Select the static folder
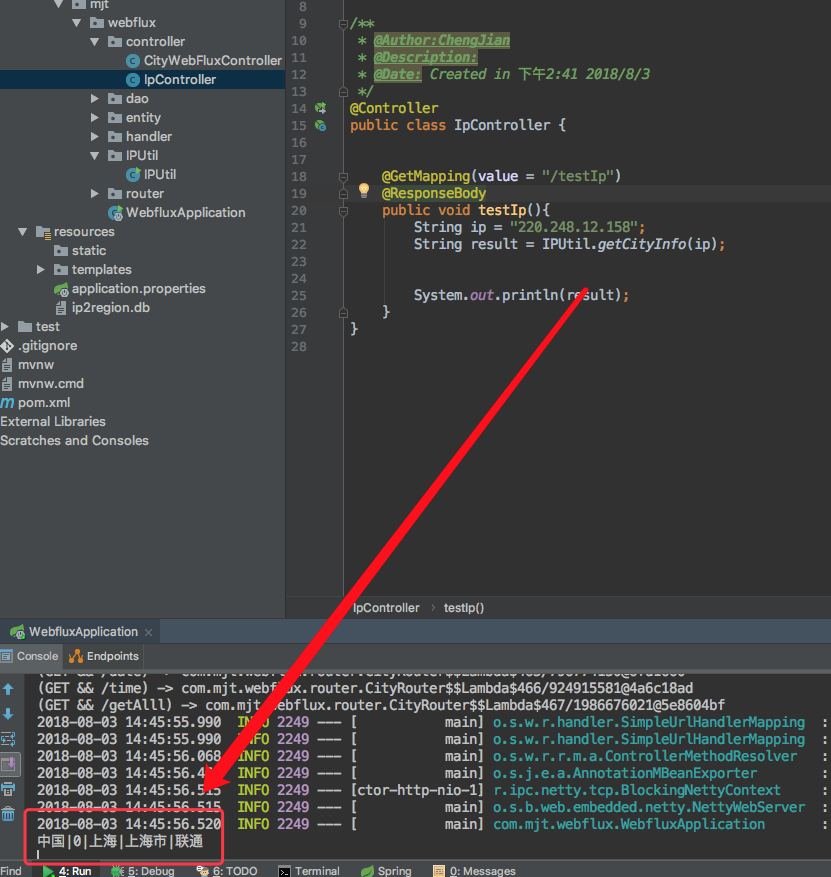 88,251
